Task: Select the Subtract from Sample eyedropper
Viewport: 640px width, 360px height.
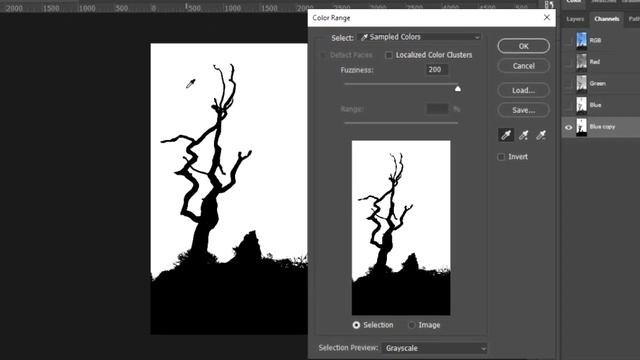Action: point(541,135)
